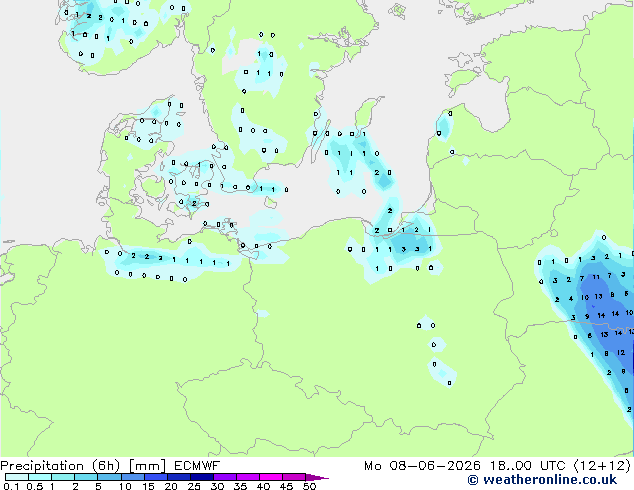Pick the 10–15 mm blue legend swatch

(x=132, y=477)
